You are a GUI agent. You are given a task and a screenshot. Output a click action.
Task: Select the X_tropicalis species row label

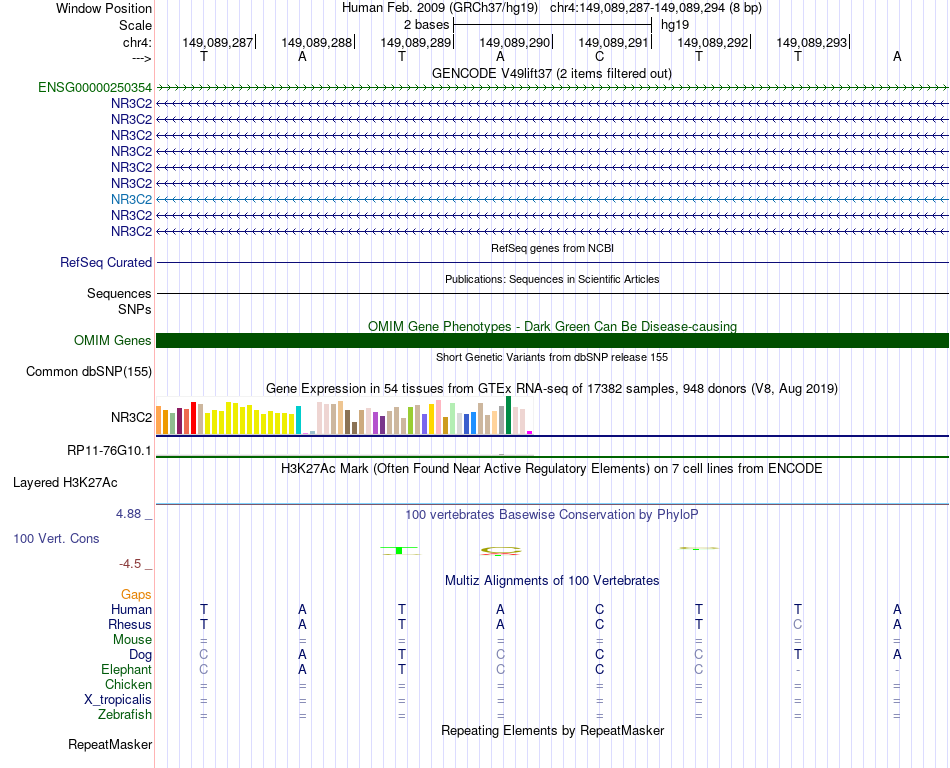click(x=118, y=700)
